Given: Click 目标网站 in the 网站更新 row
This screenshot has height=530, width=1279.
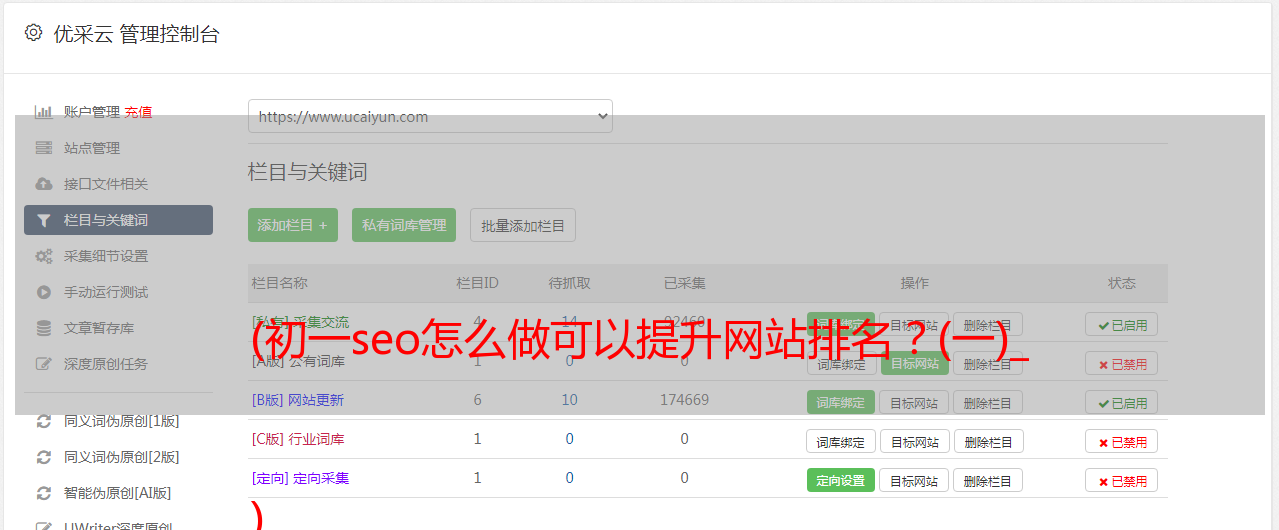Looking at the screenshot, I should 914,402.
